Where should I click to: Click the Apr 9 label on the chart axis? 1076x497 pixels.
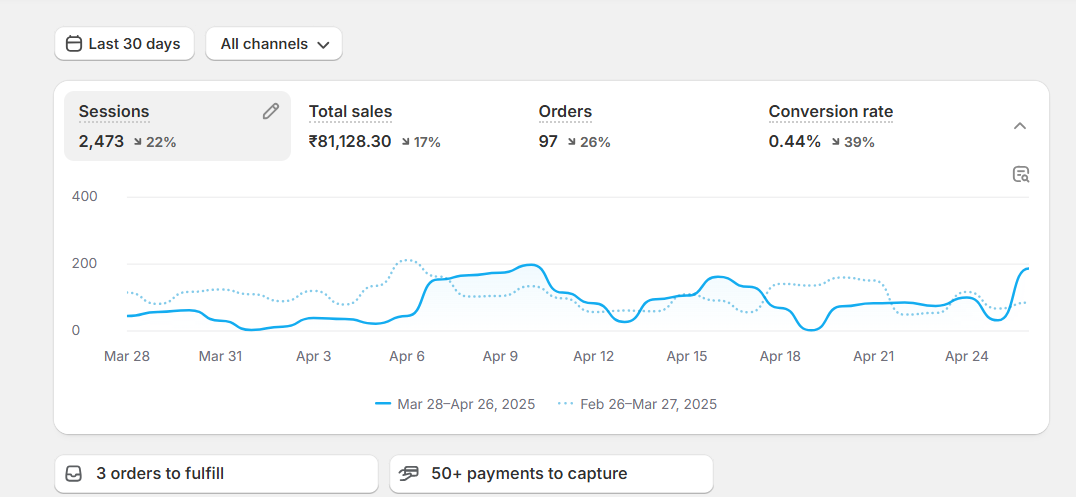click(500, 356)
